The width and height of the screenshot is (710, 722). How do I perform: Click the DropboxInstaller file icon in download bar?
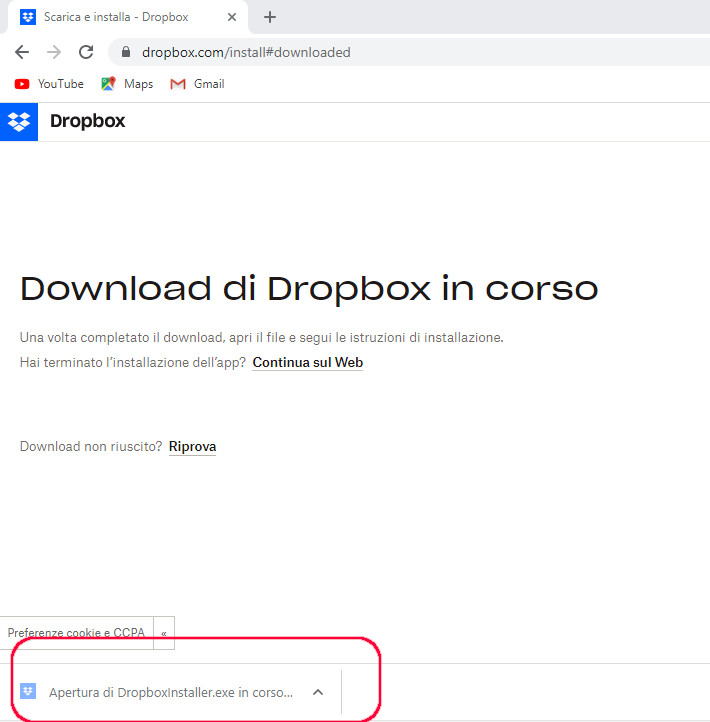(x=28, y=691)
